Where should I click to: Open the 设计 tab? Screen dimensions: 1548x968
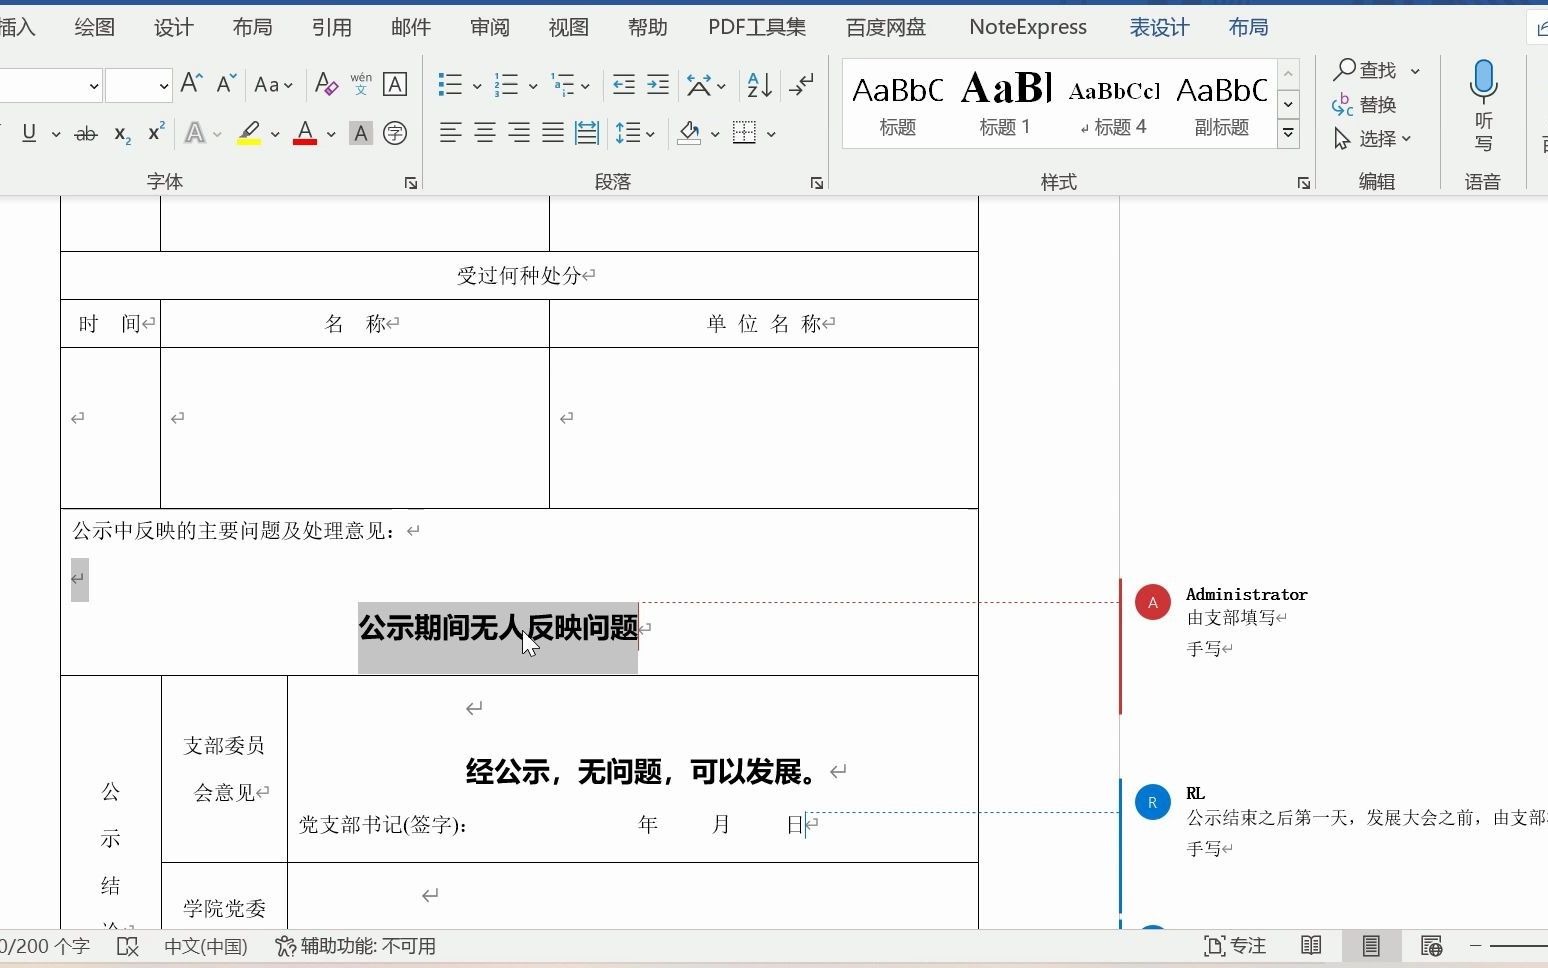(174, 27)
